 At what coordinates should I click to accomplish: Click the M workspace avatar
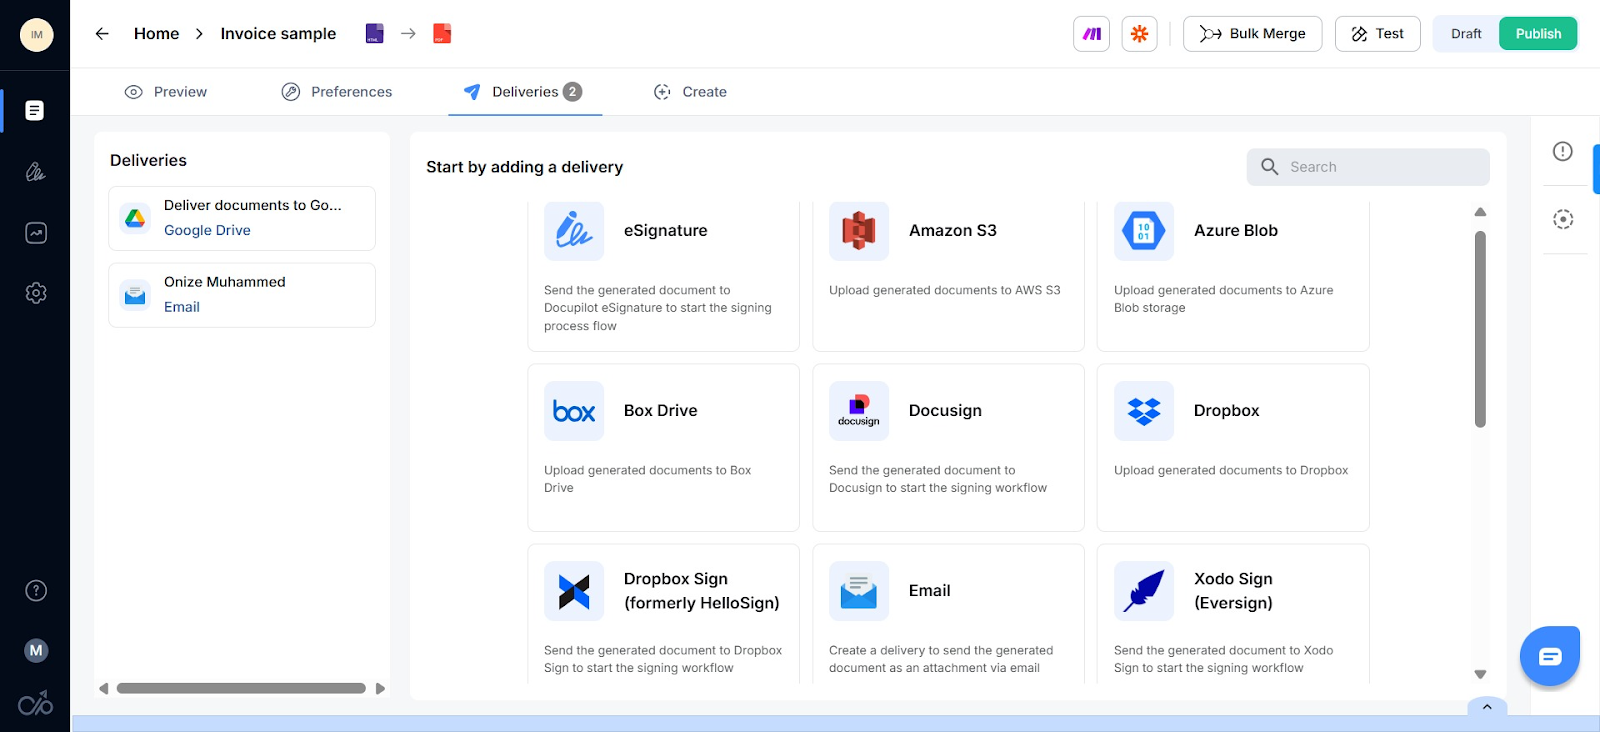(36, 651)
